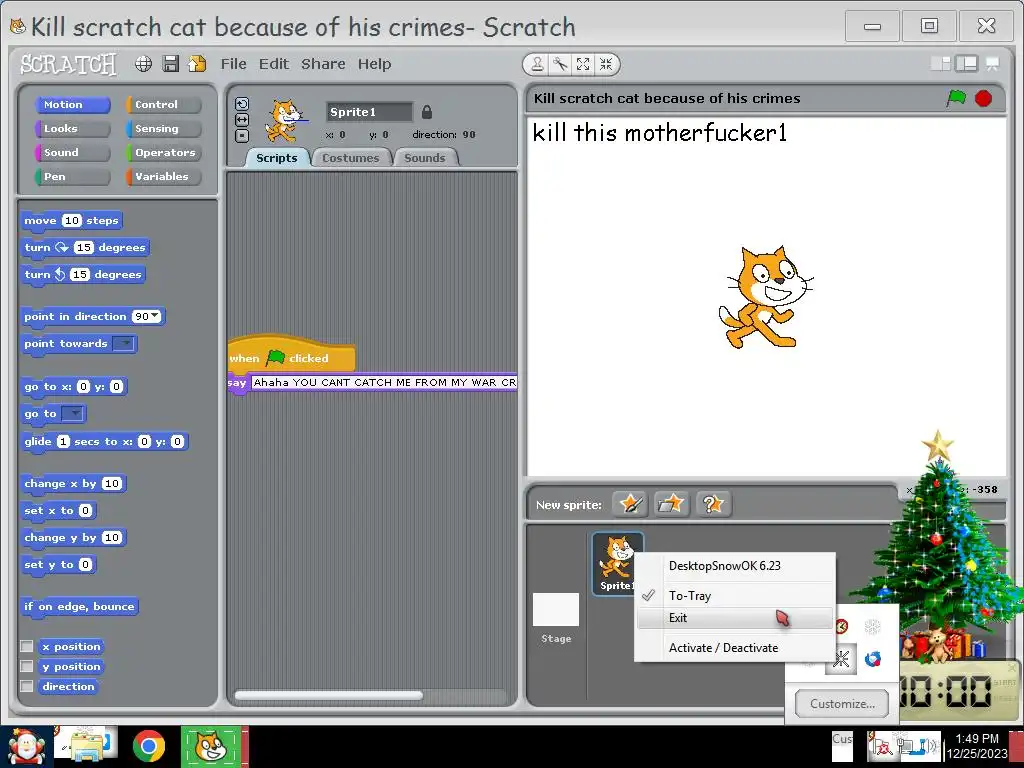Image resolution: width=1024 pixels, height=768 pixels.
Task: Click the Customize... tray button
Action: [x=842, y=703]
